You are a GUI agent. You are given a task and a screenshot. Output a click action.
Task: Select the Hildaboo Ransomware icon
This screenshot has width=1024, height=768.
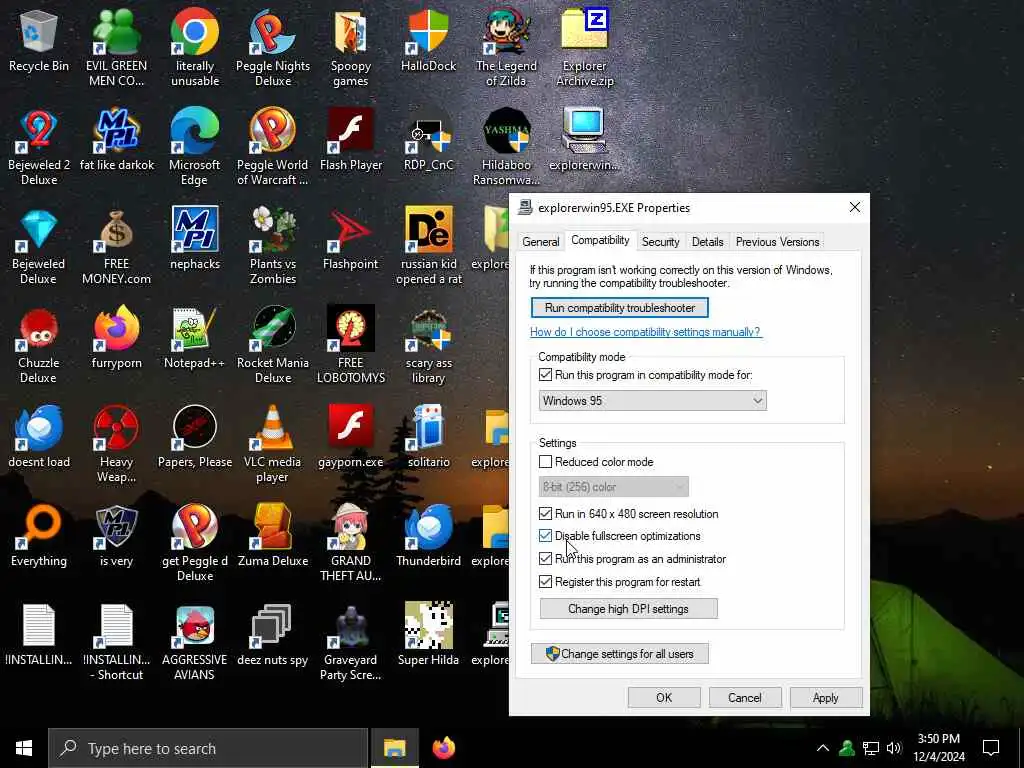(x=506, y=147)
